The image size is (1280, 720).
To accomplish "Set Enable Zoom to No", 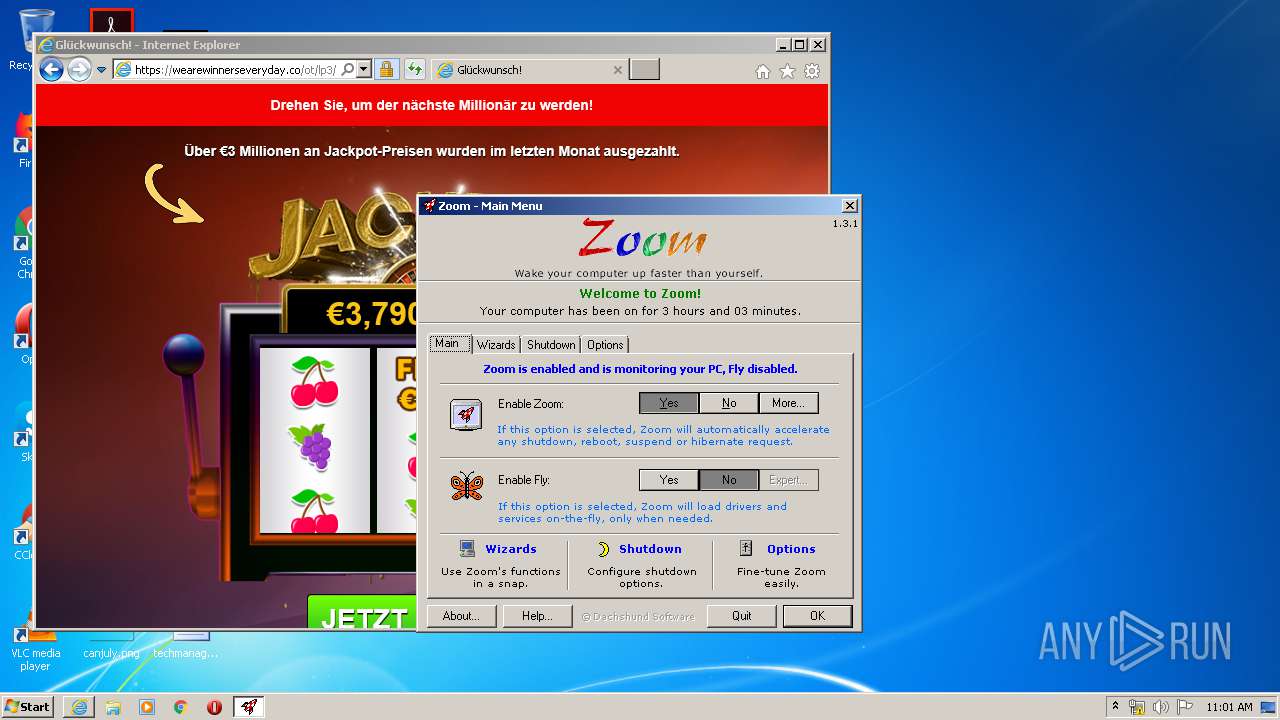I will coord(729,403).
